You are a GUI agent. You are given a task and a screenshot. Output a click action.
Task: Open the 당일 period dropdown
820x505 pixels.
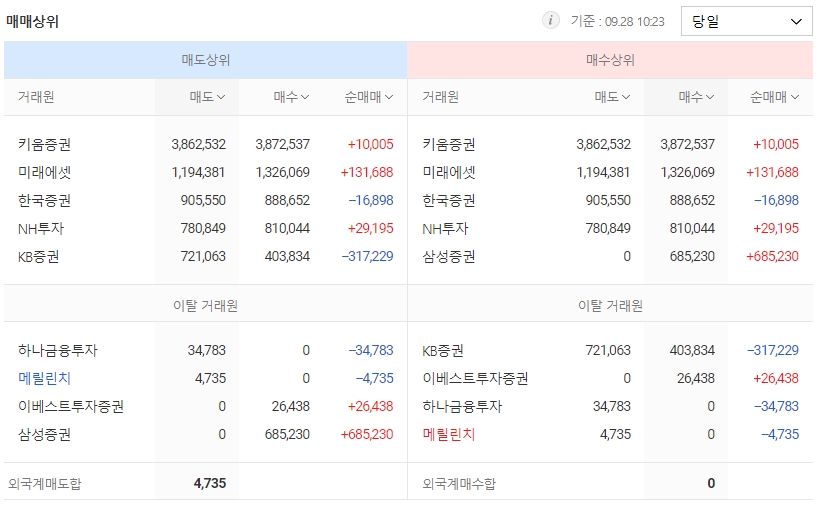(746, 21)
